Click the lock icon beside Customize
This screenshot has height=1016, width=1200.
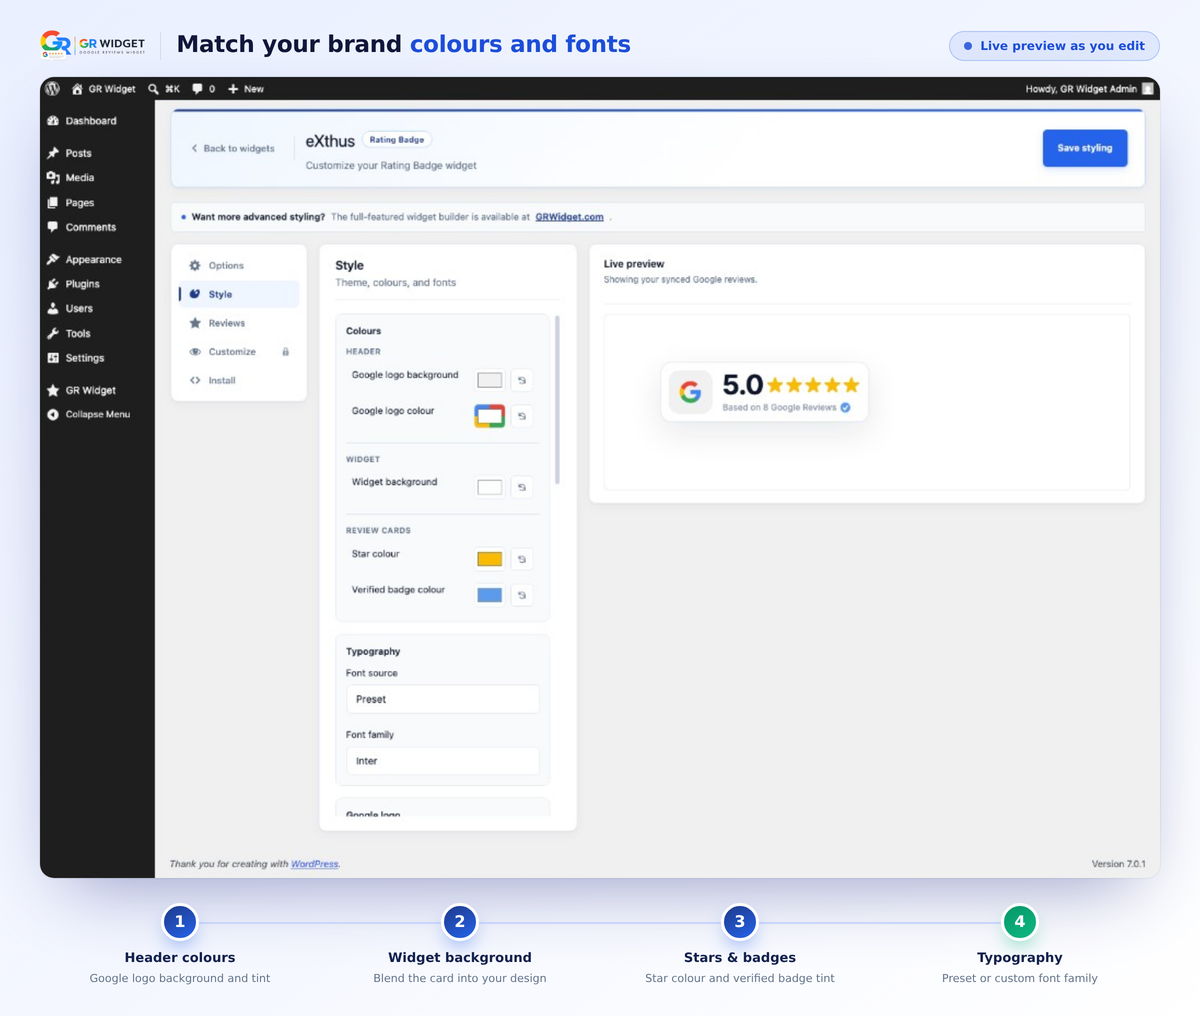(x=286, y=352)
